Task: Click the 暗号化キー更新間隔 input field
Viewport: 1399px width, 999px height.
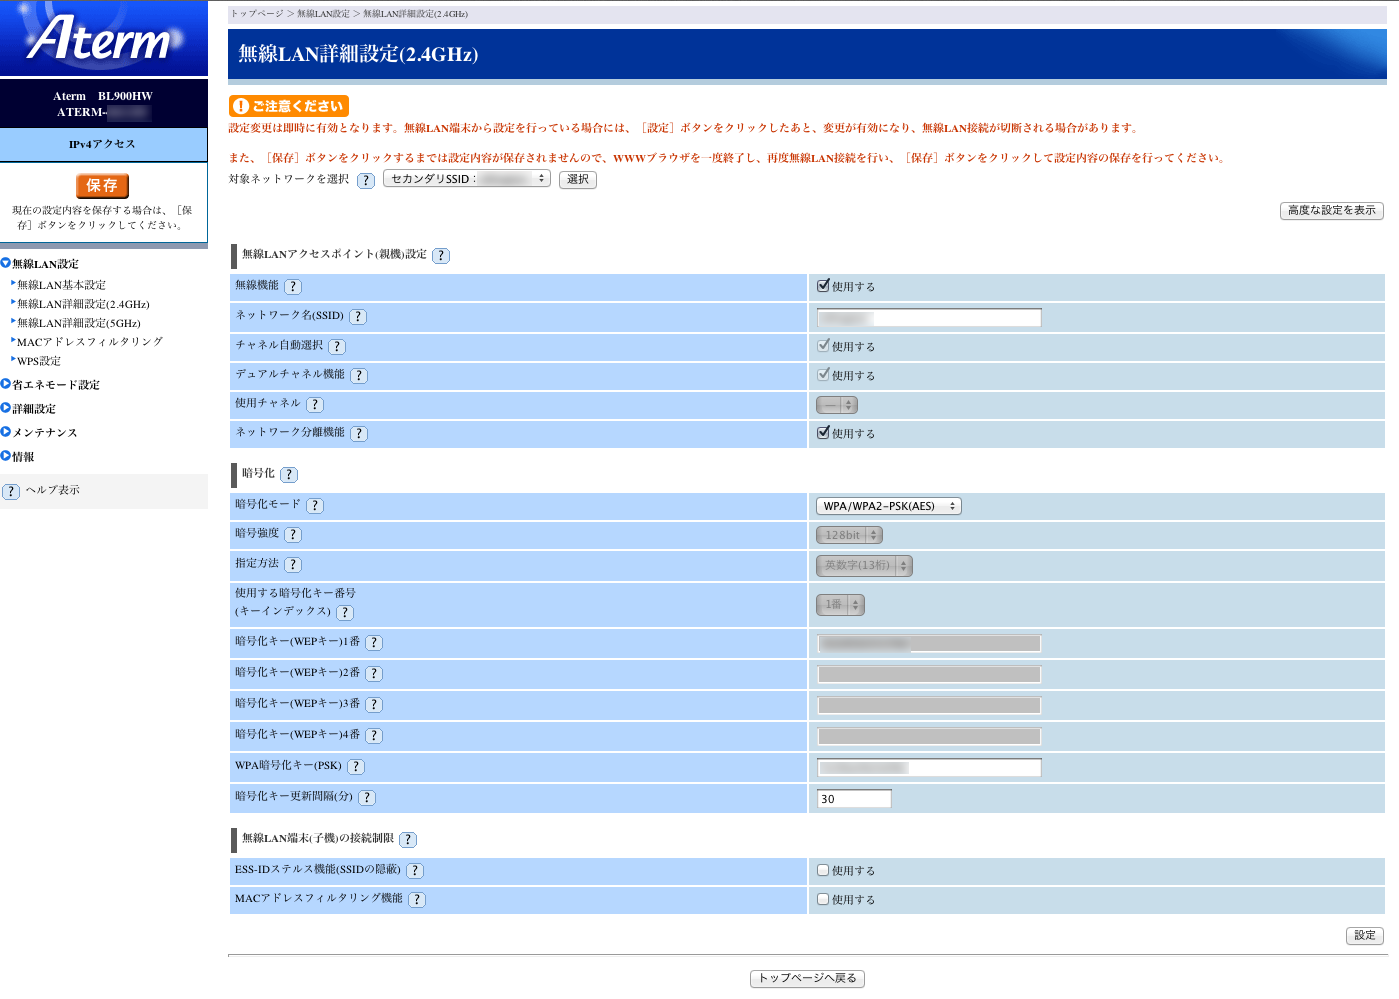Action: pos(854,799)
